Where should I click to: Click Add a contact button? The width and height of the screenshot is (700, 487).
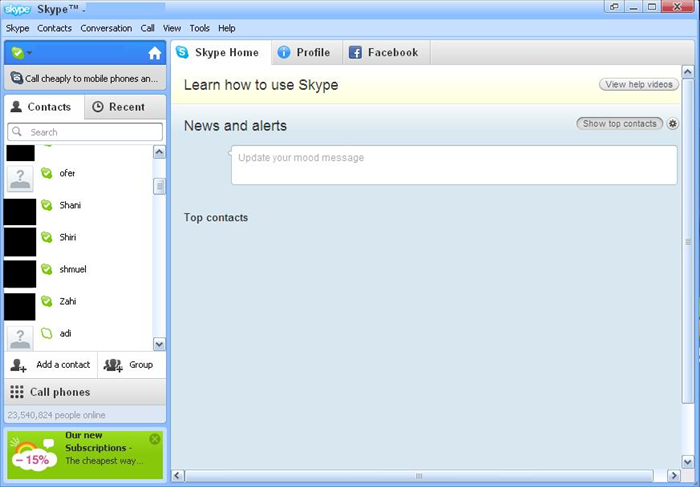[51, 365]
